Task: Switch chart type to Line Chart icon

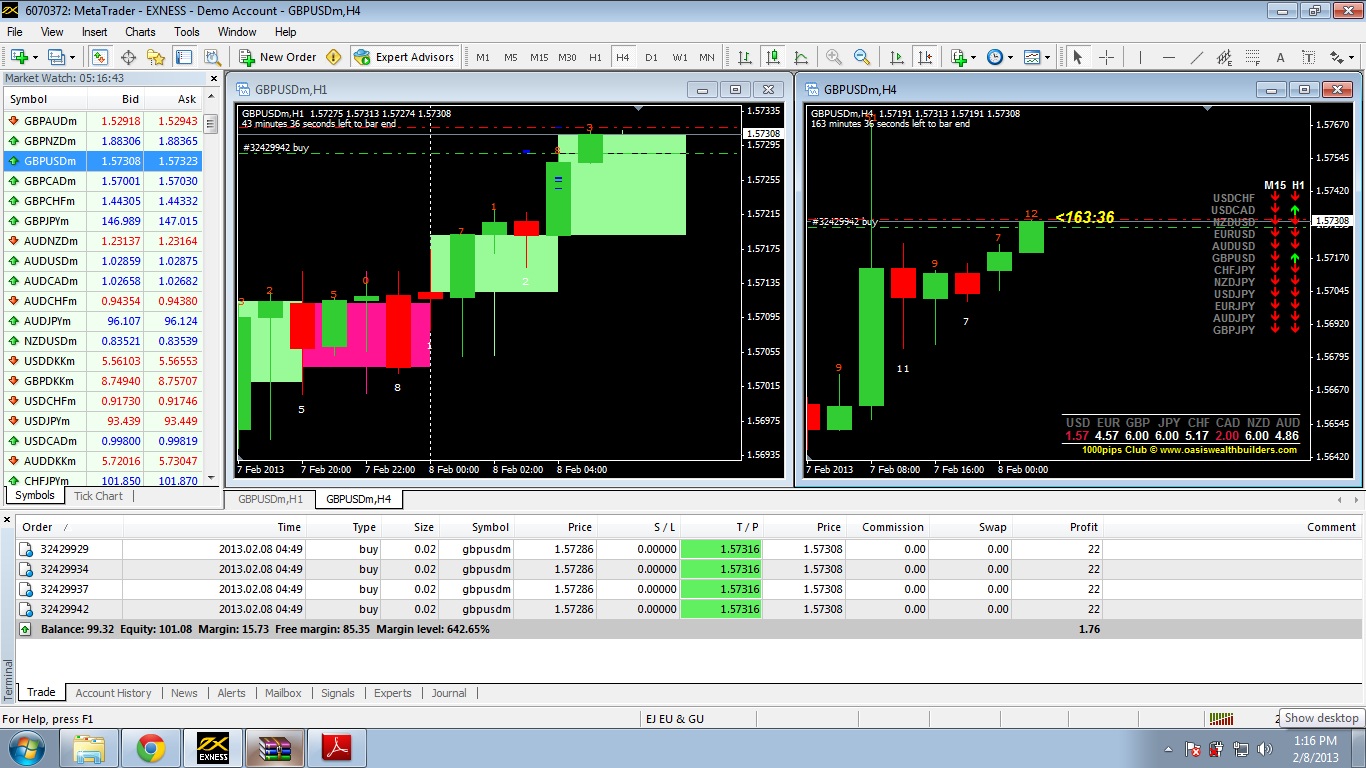Action: [x=801, y=57]
